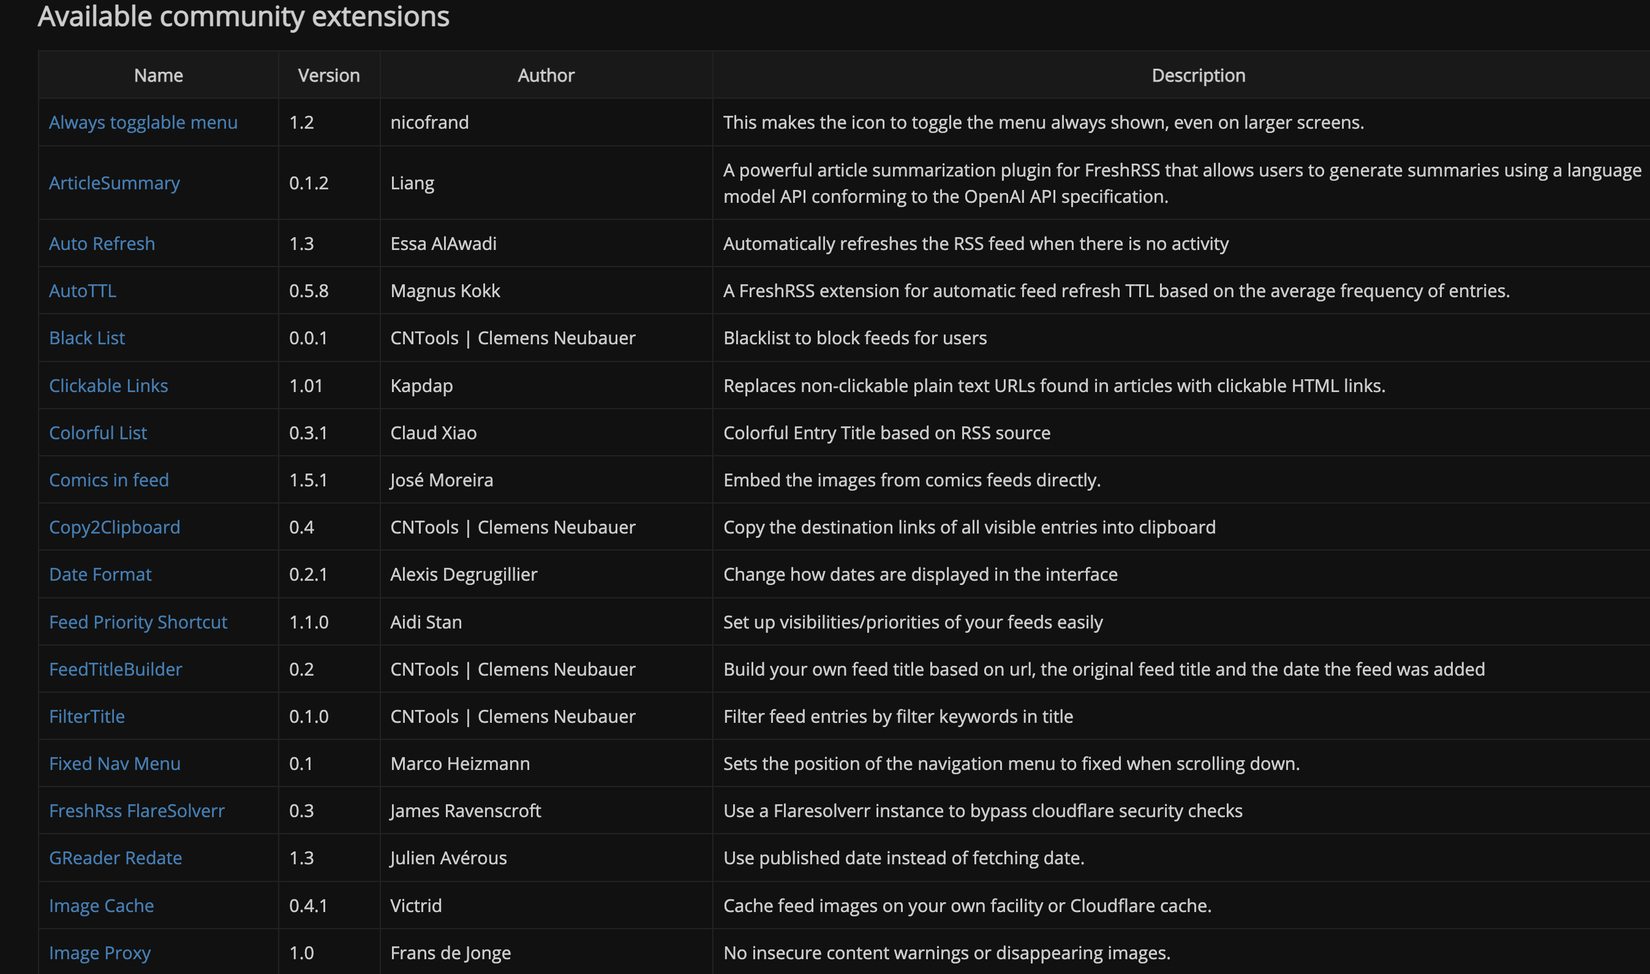Image resolution: width=1650 pixels, height=974 pixels.
Task: Open the Always togglable menu extension link
Action: 143,122
